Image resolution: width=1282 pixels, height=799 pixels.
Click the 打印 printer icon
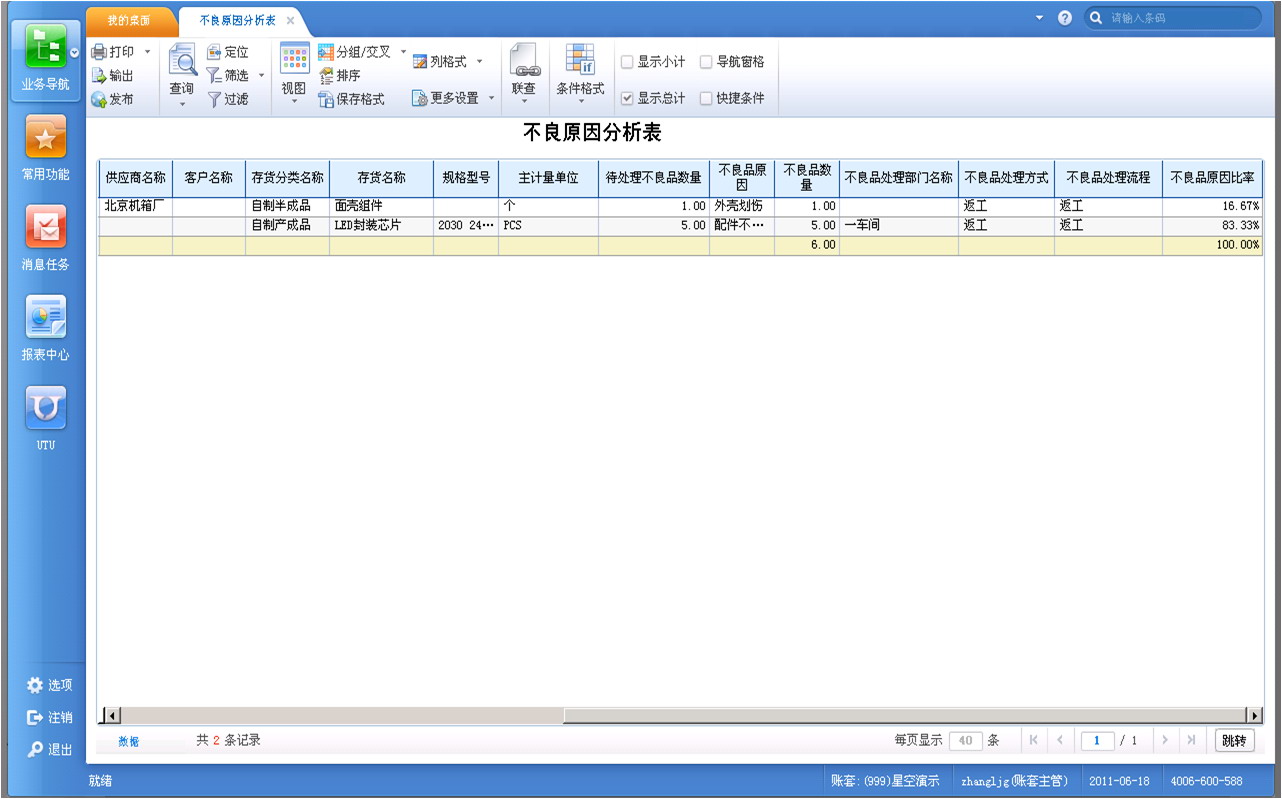tap(99, 52)
